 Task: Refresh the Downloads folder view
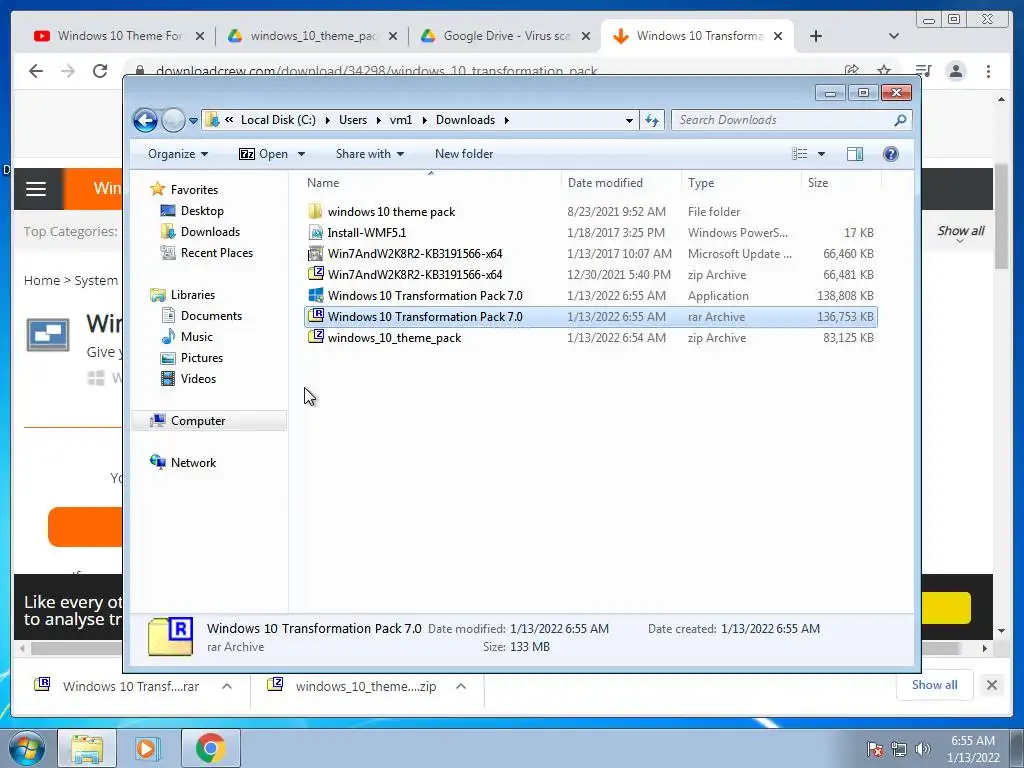point(652,120)
